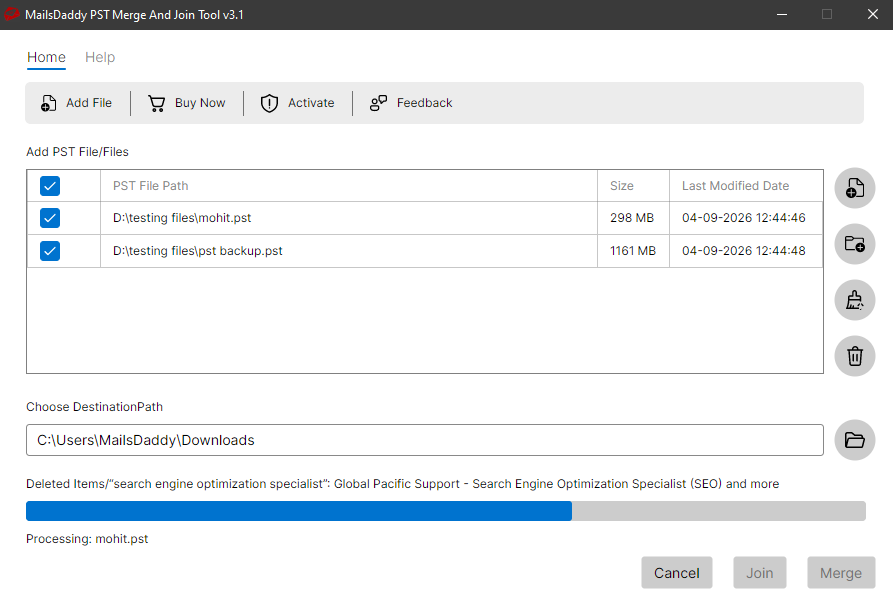
Task: Select the D:\testing files\pst backup.pst path cell
Action: pyautogui.click(x=349, y=251)
